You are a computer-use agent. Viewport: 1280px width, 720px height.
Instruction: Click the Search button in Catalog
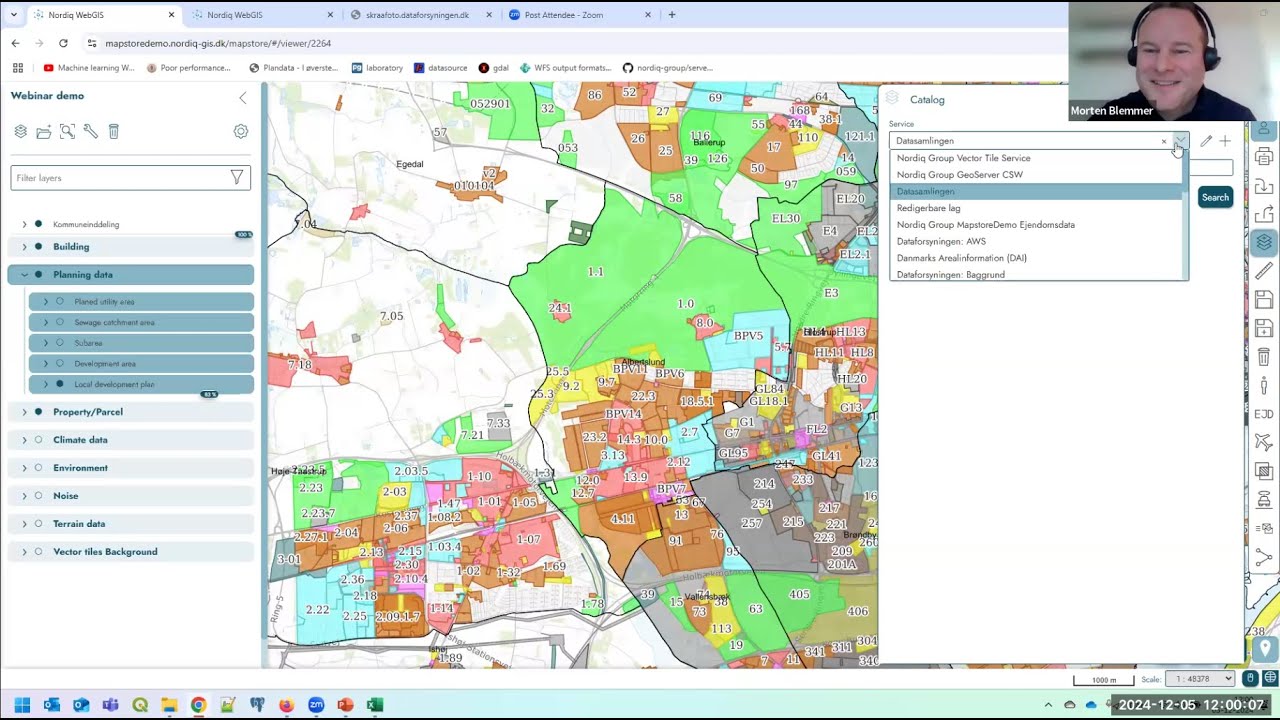1215,197
